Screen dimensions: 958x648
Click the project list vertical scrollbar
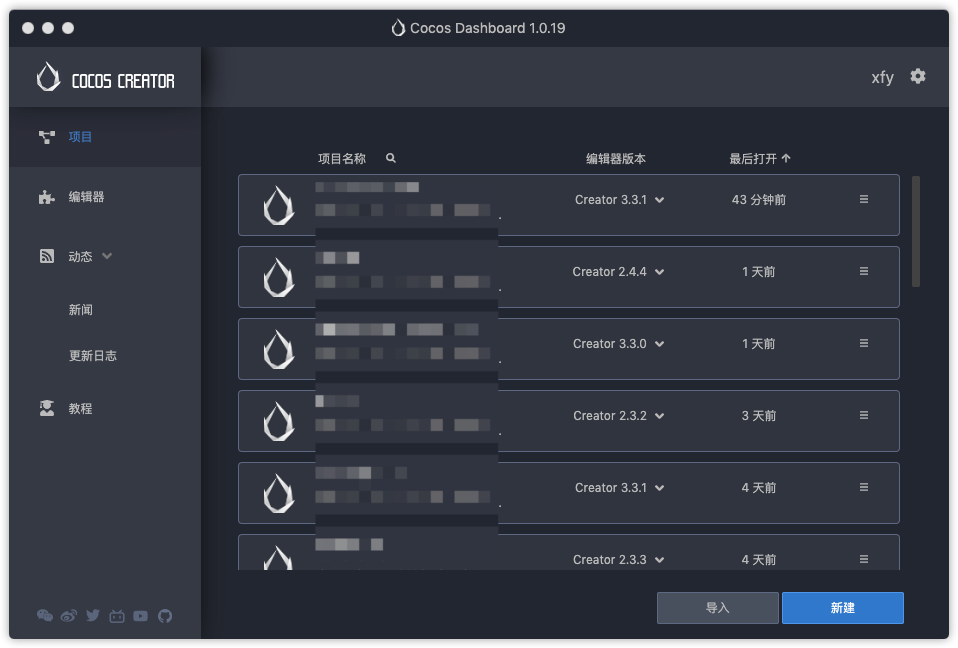915,231
